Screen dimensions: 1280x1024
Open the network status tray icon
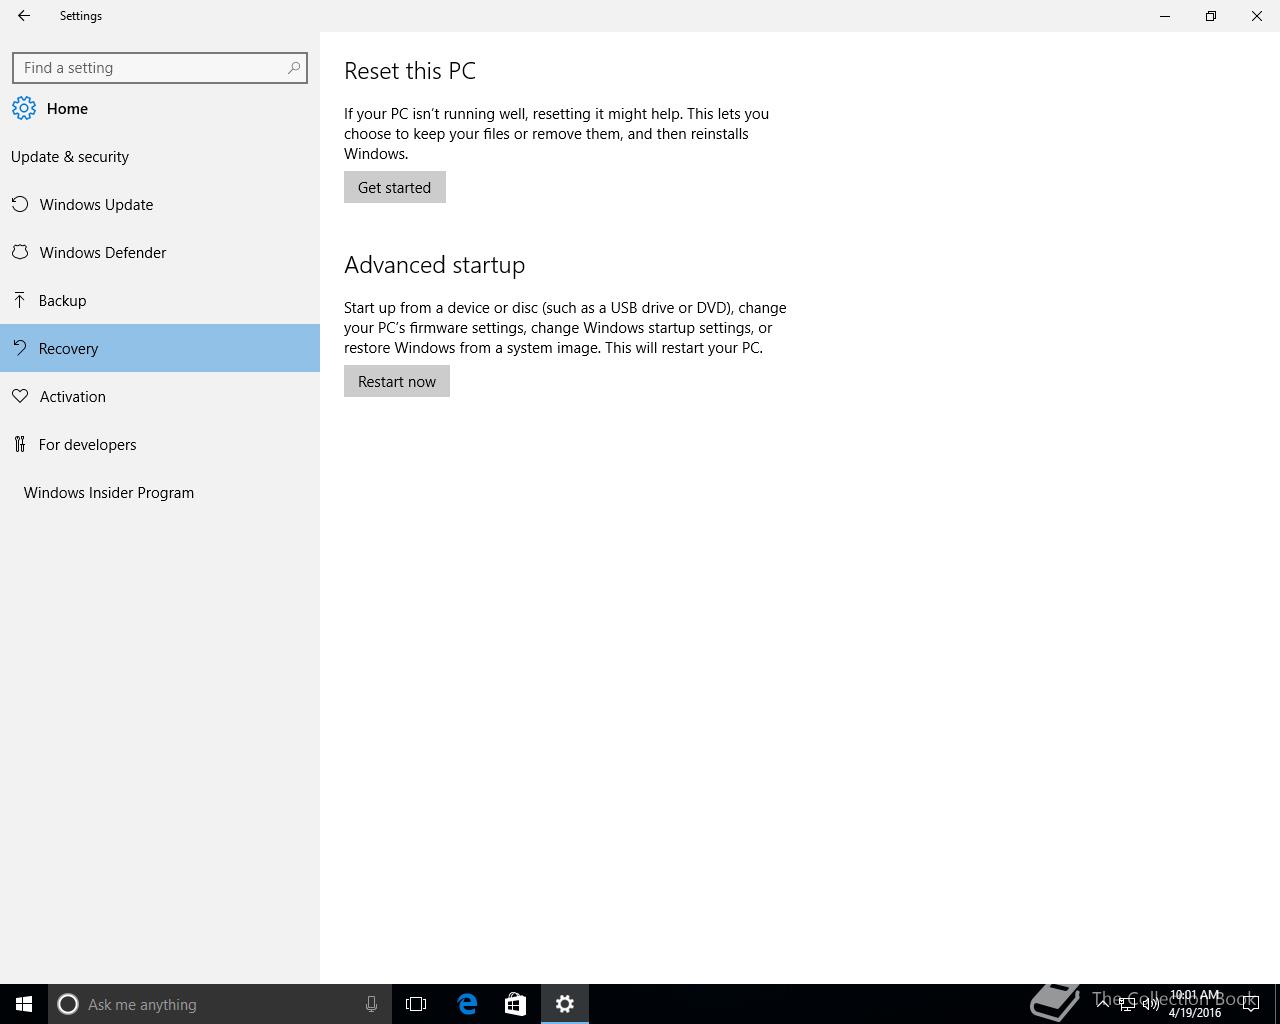point(1126,1004)
